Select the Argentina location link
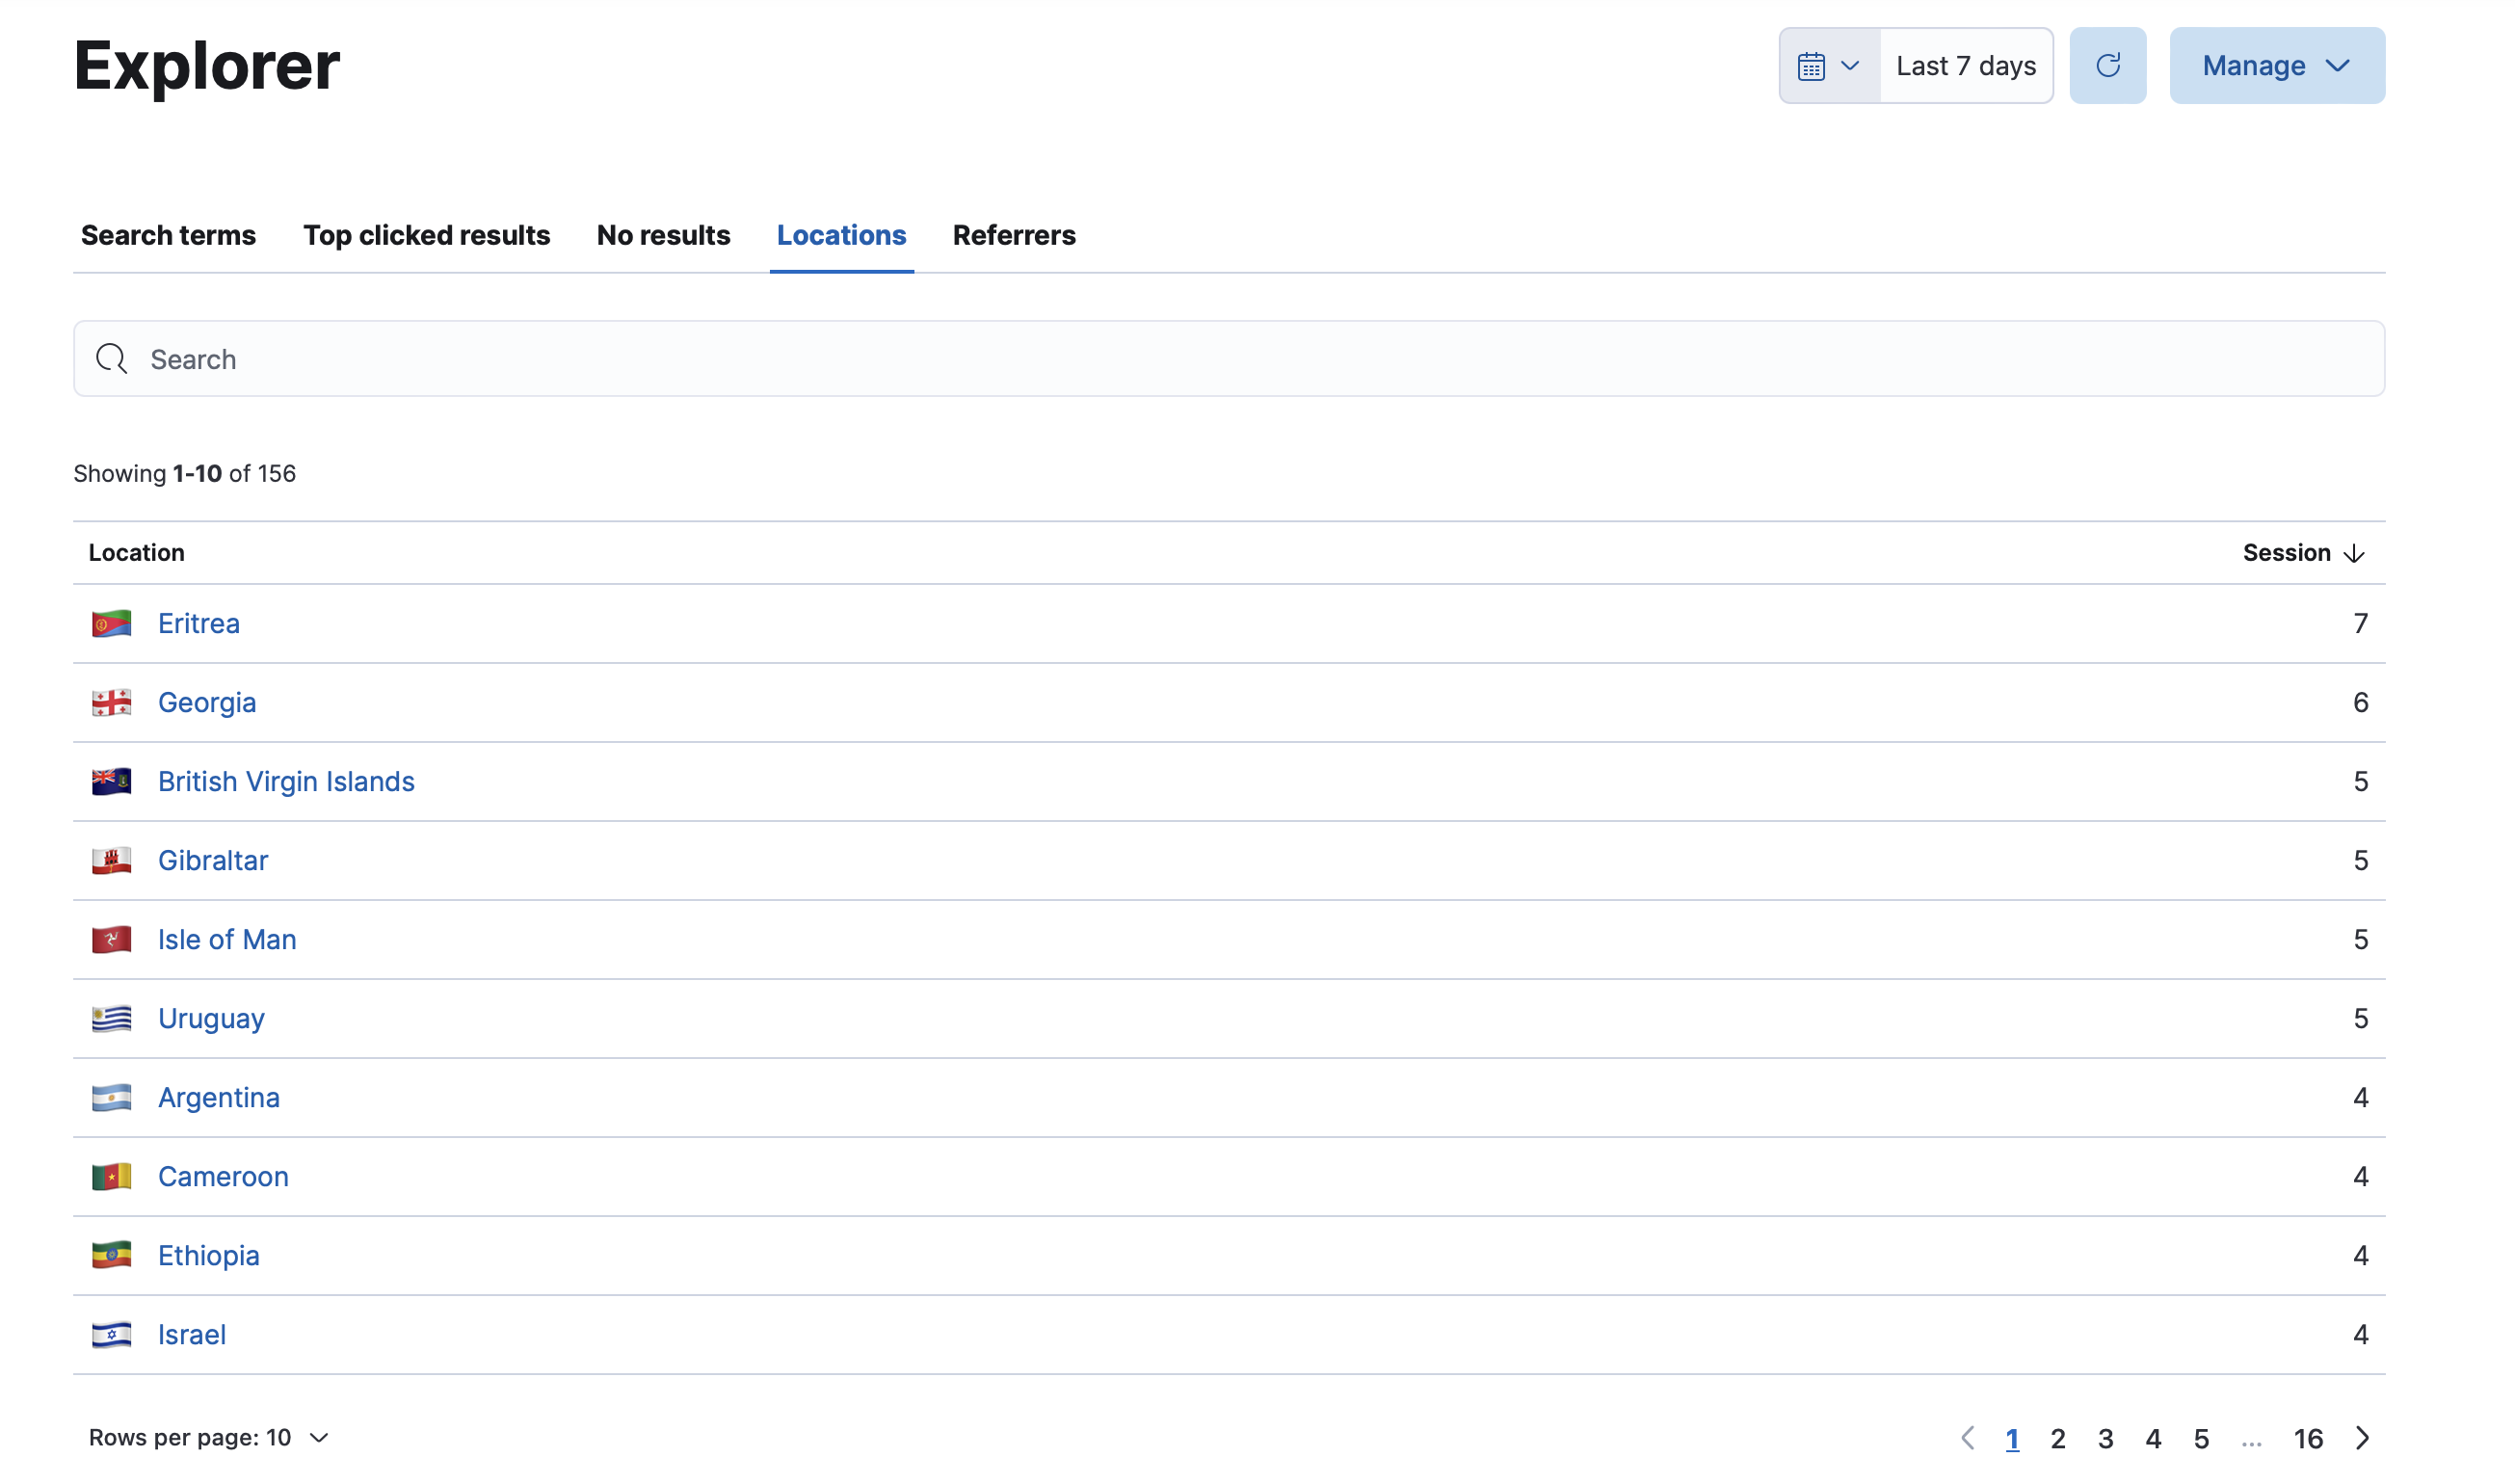 coord(218,1097)
